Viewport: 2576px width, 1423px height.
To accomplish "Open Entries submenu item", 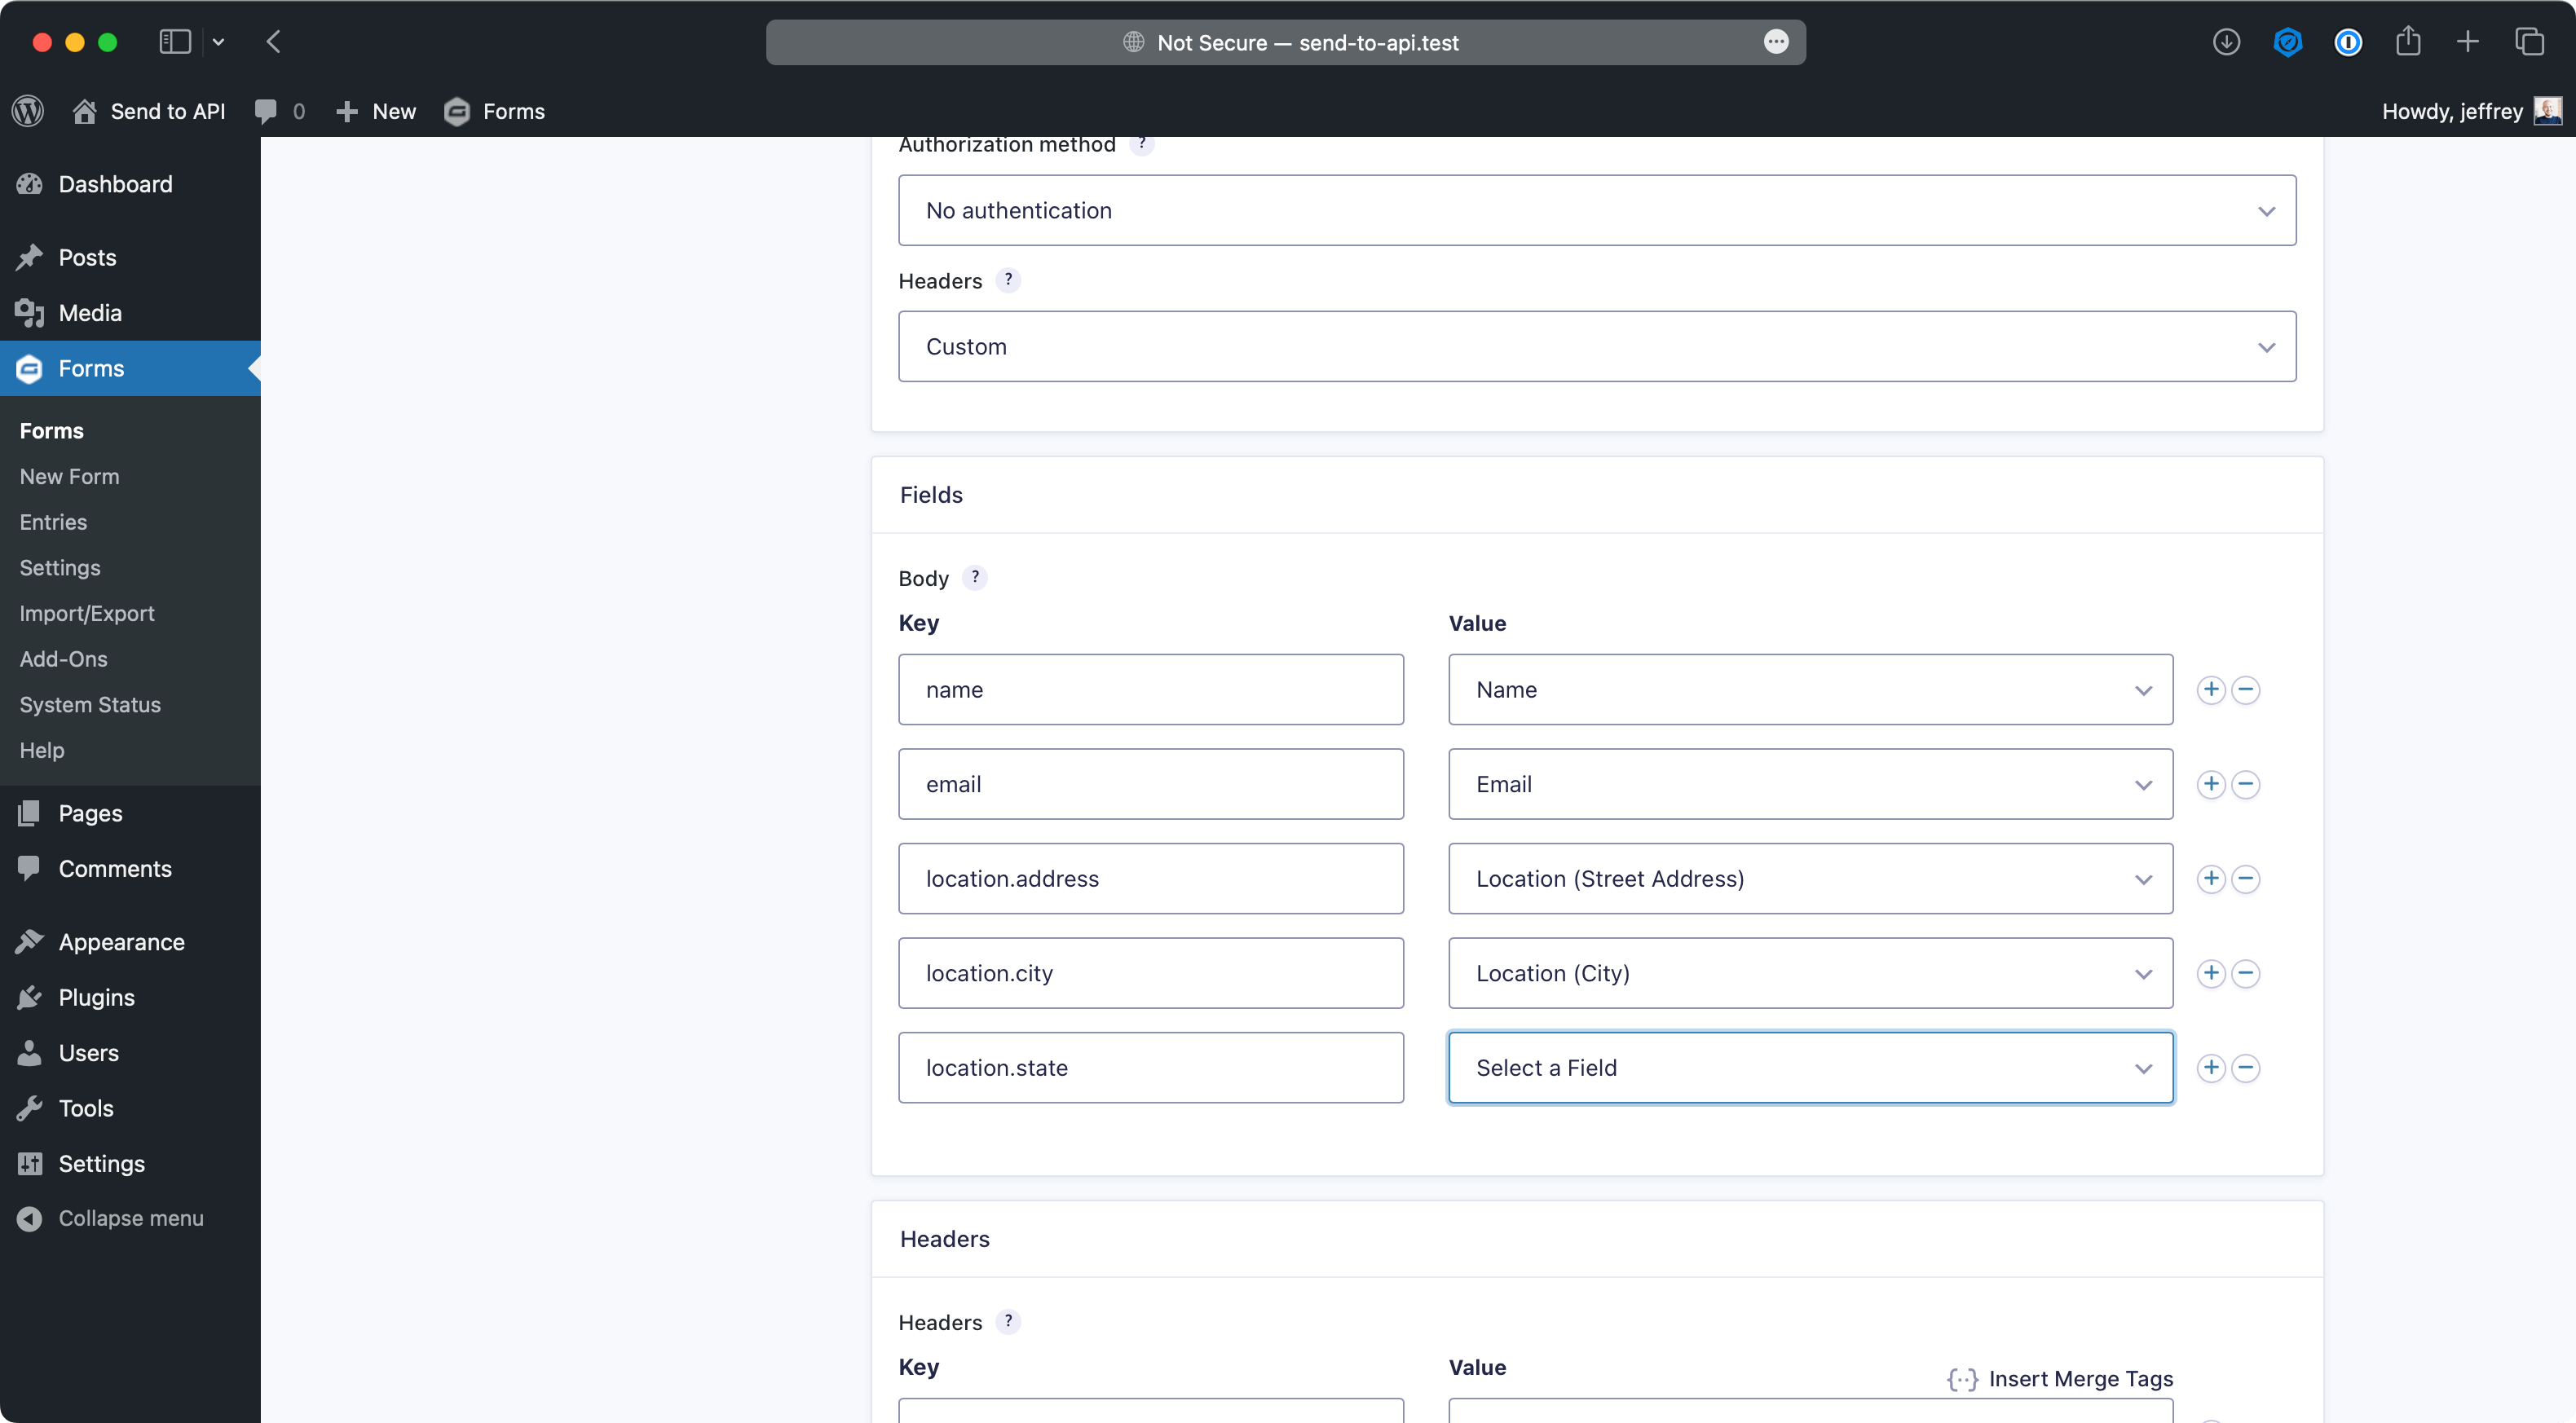I will (x=53, y=522).
